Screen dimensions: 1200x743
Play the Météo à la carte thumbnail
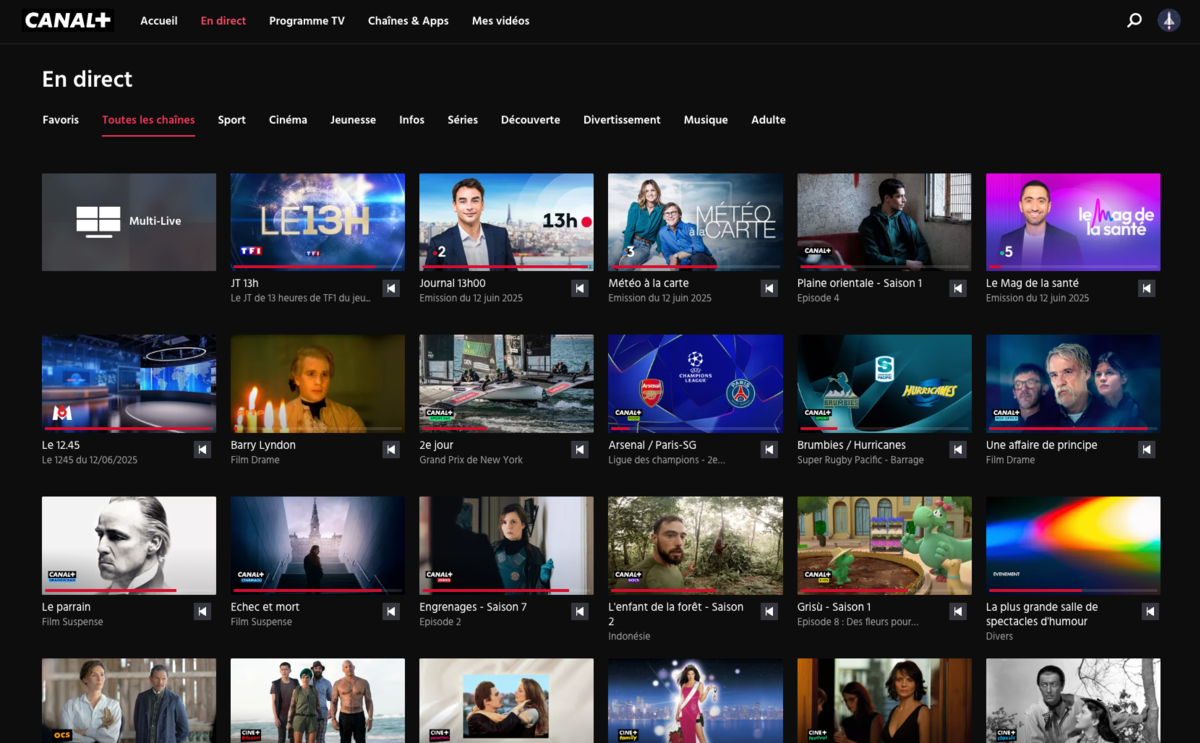pos(695,222)
